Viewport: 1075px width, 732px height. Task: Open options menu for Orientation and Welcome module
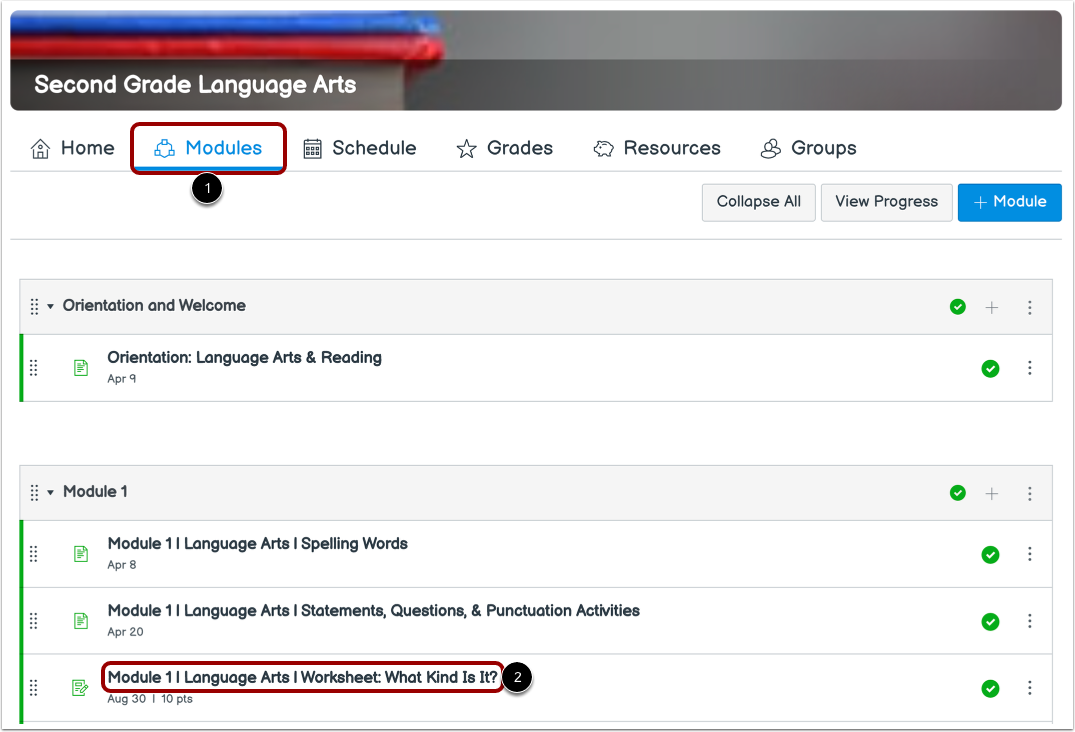pyautogui.click(x=1029, y=307)
